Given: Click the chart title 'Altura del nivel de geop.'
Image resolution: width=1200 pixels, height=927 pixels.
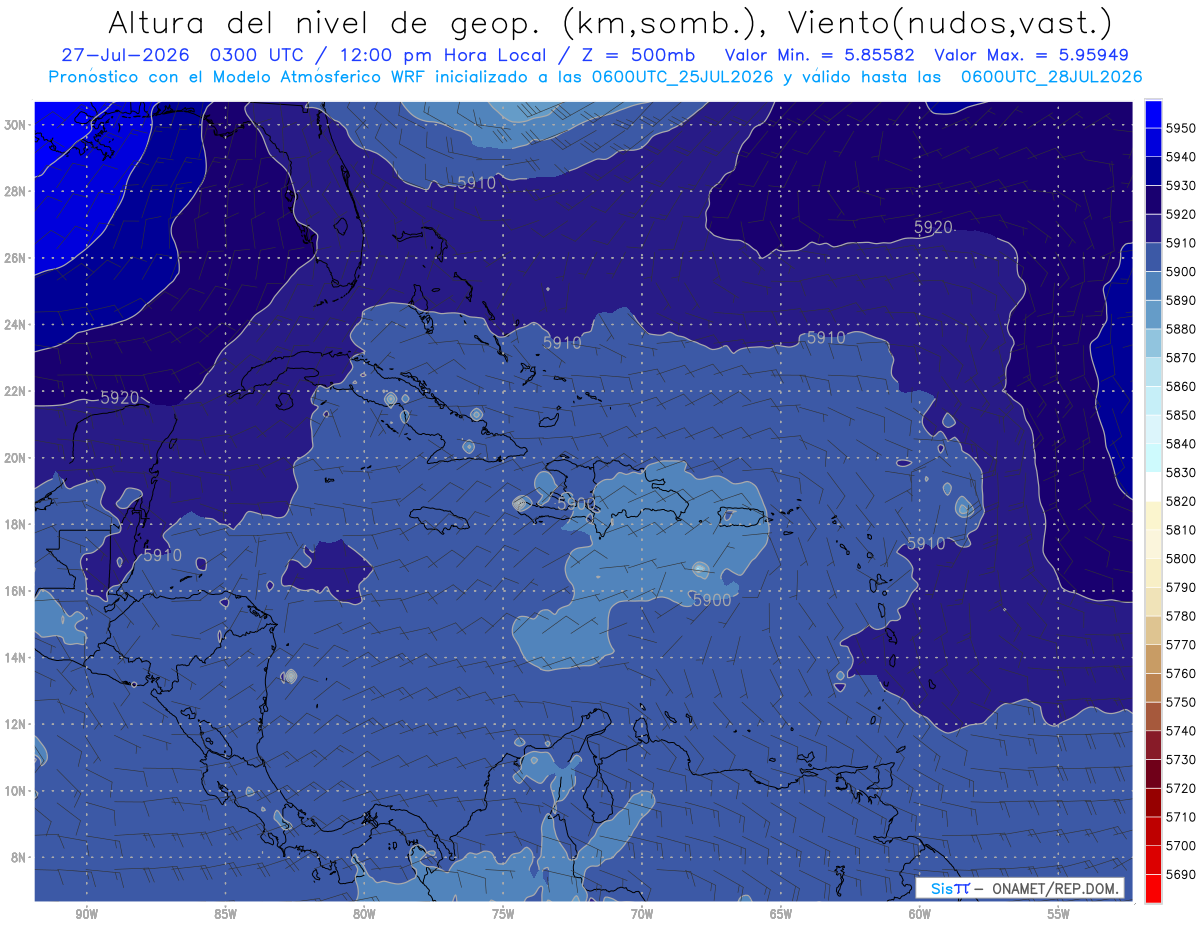Looking at the screenshot, I should pos(325,23).
